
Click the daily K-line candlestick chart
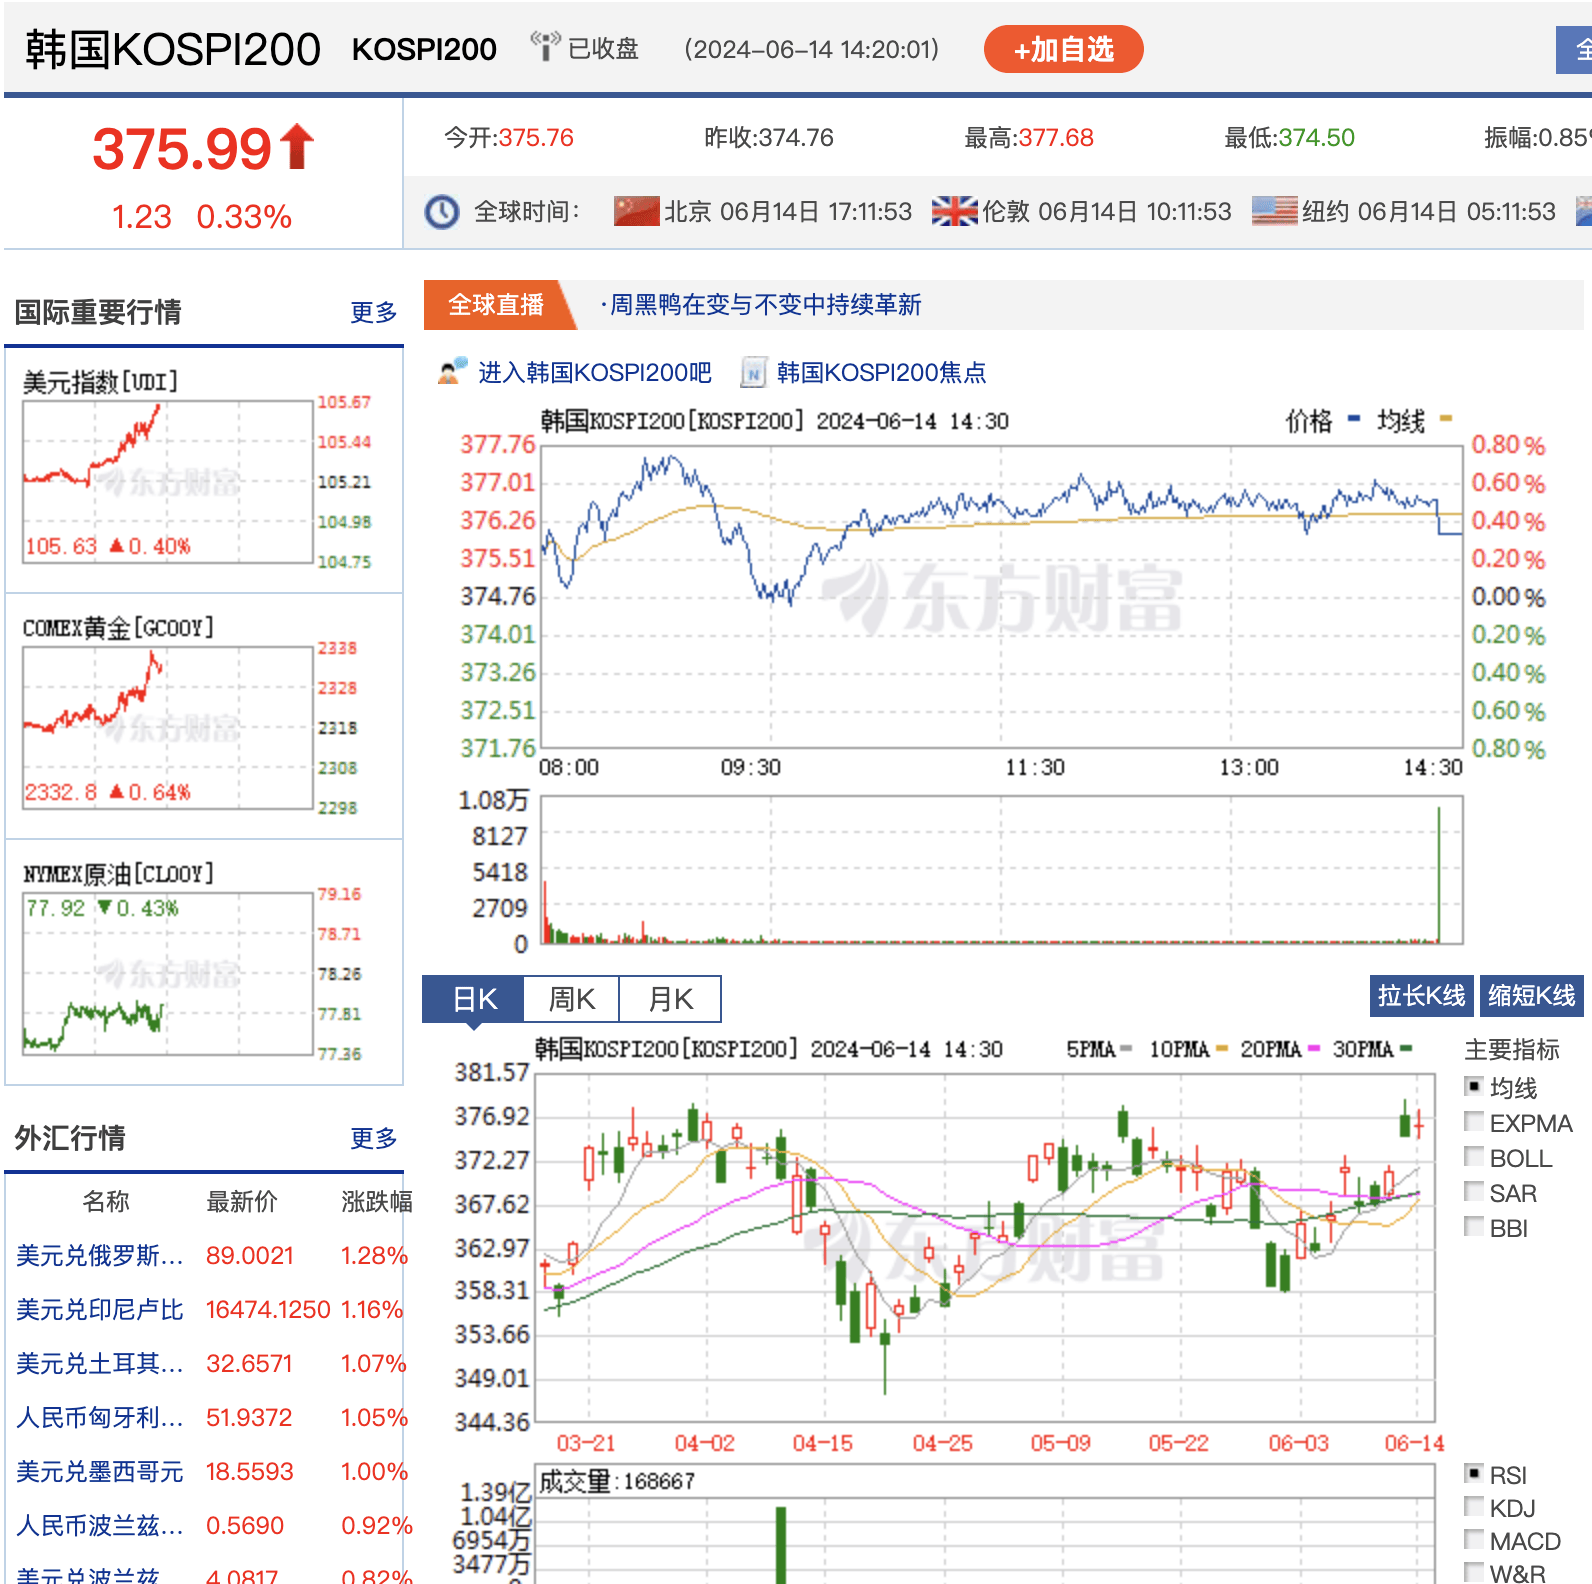pos(987,1248)
